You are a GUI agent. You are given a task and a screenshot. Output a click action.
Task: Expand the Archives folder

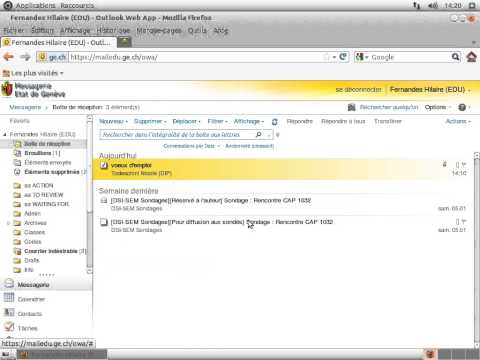click(x=8, y=223)
